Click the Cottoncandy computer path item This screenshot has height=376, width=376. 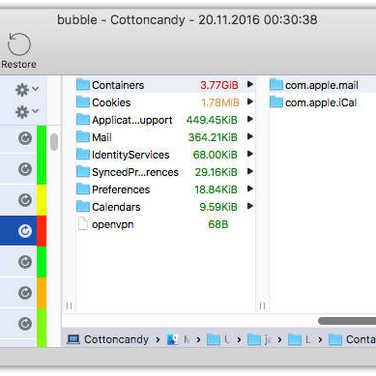tap(108, 339)
